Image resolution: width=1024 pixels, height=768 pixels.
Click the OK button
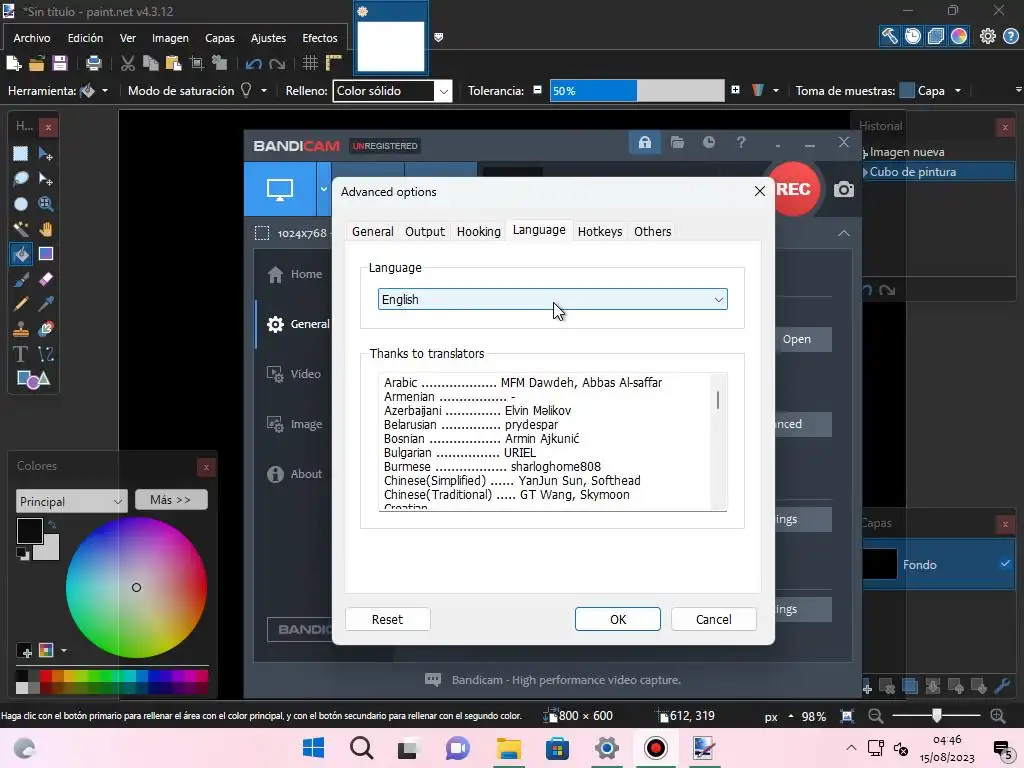pos(618,619)
